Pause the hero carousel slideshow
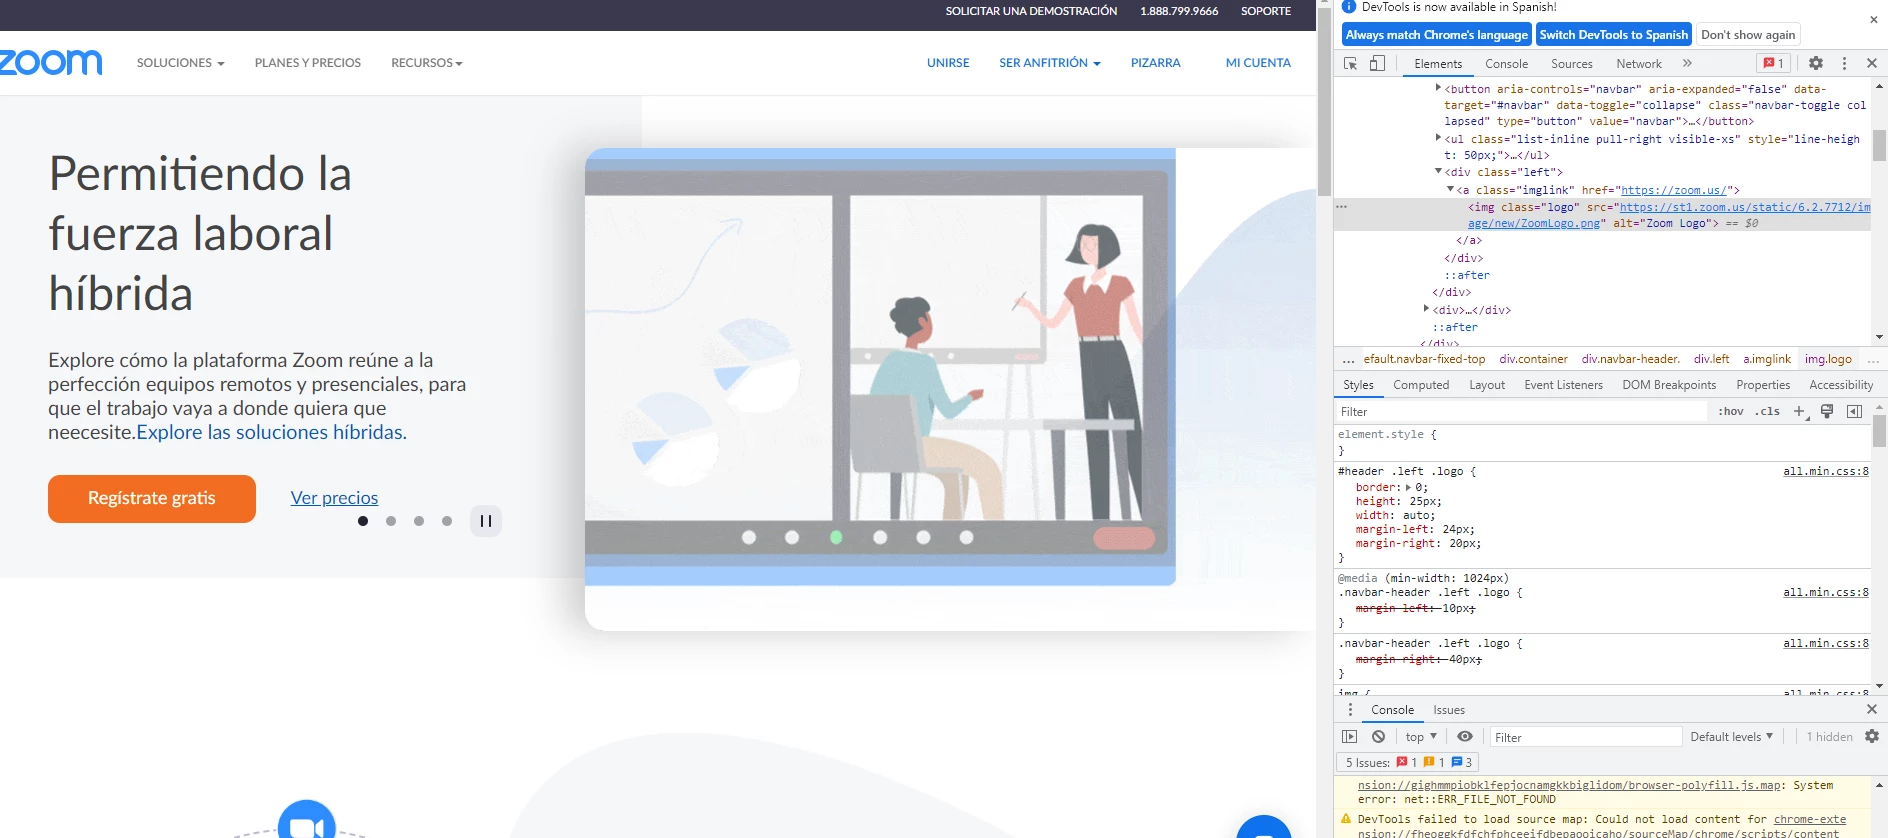The image size is (1888, 838). pyautogui.click(x=486, y=521)
